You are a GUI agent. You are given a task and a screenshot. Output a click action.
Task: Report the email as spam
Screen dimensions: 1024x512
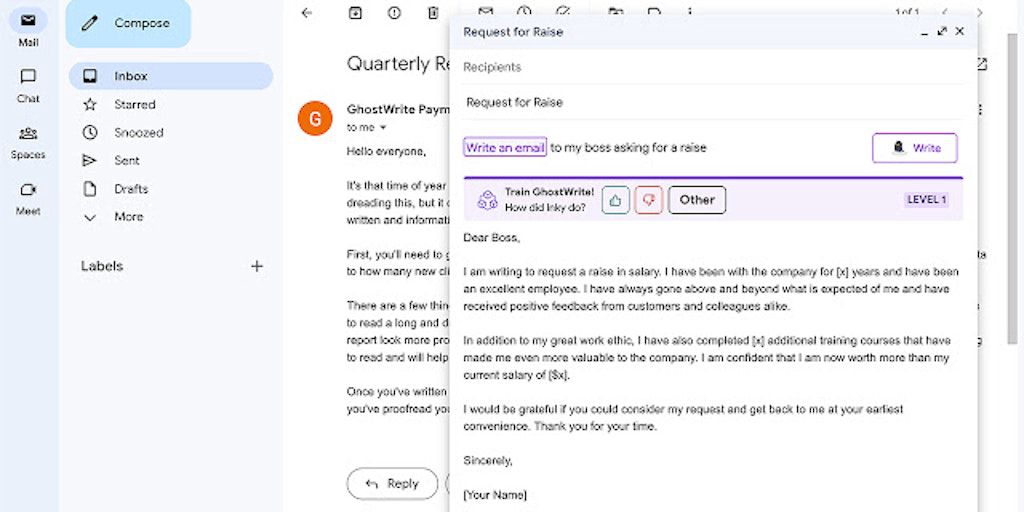(x=394, y=12)
